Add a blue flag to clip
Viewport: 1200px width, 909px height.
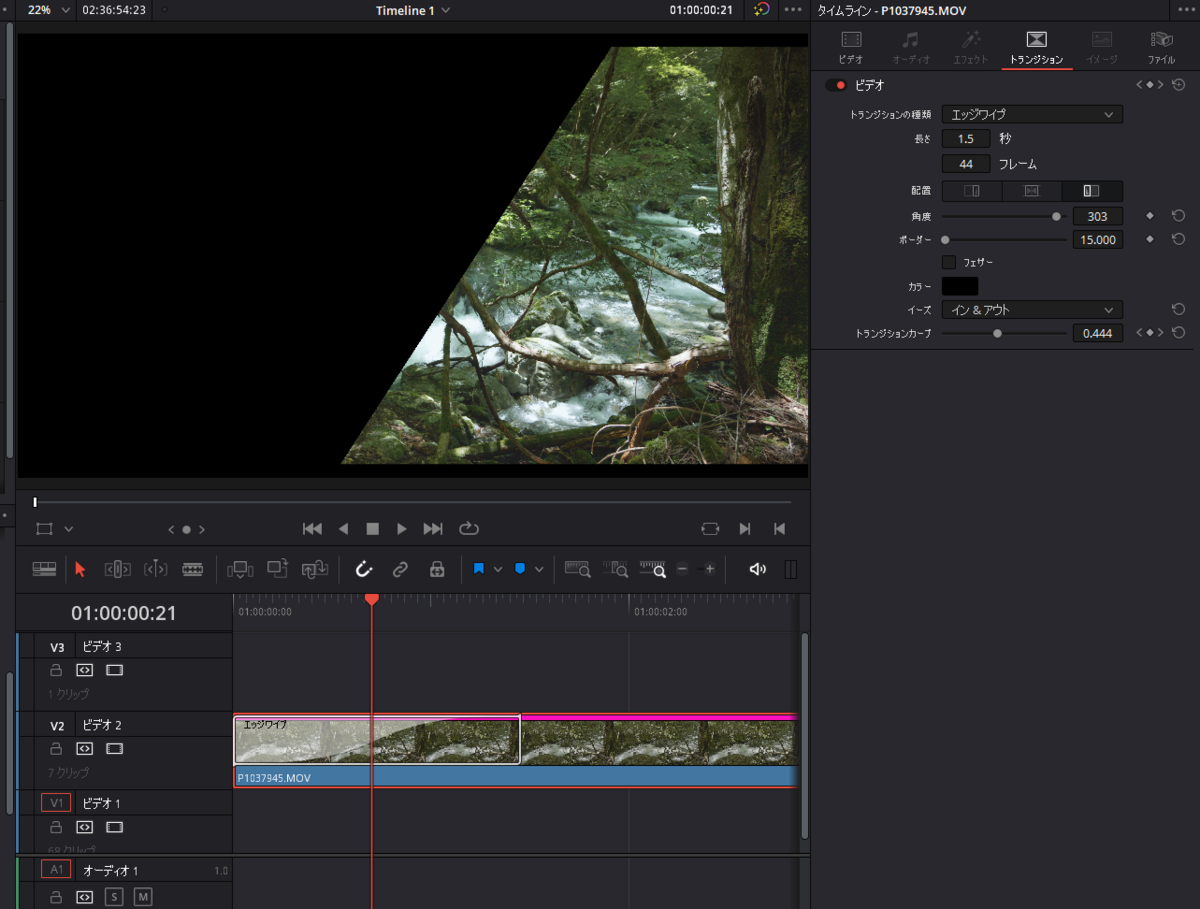click(478, 569)
